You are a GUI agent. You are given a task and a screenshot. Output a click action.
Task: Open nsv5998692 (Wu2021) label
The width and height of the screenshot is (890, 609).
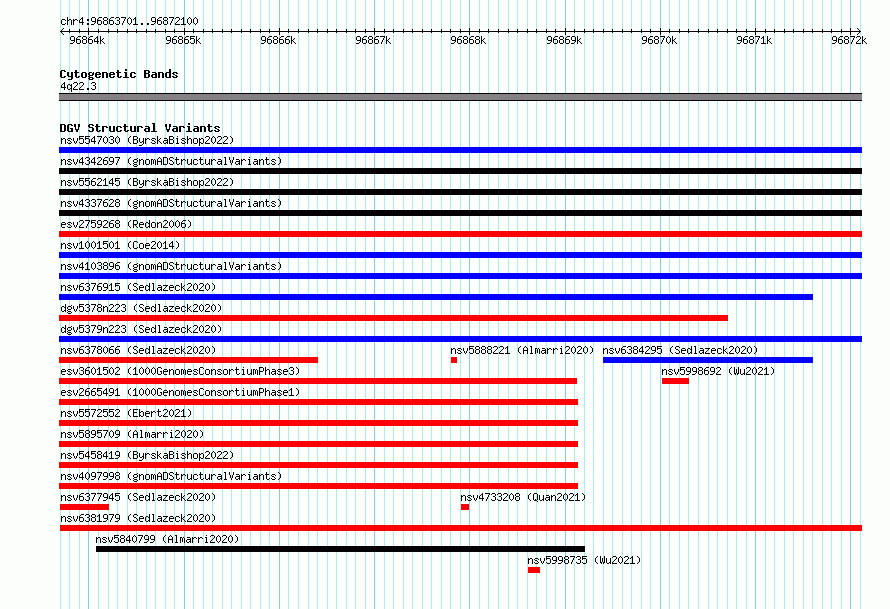[718, 371]
